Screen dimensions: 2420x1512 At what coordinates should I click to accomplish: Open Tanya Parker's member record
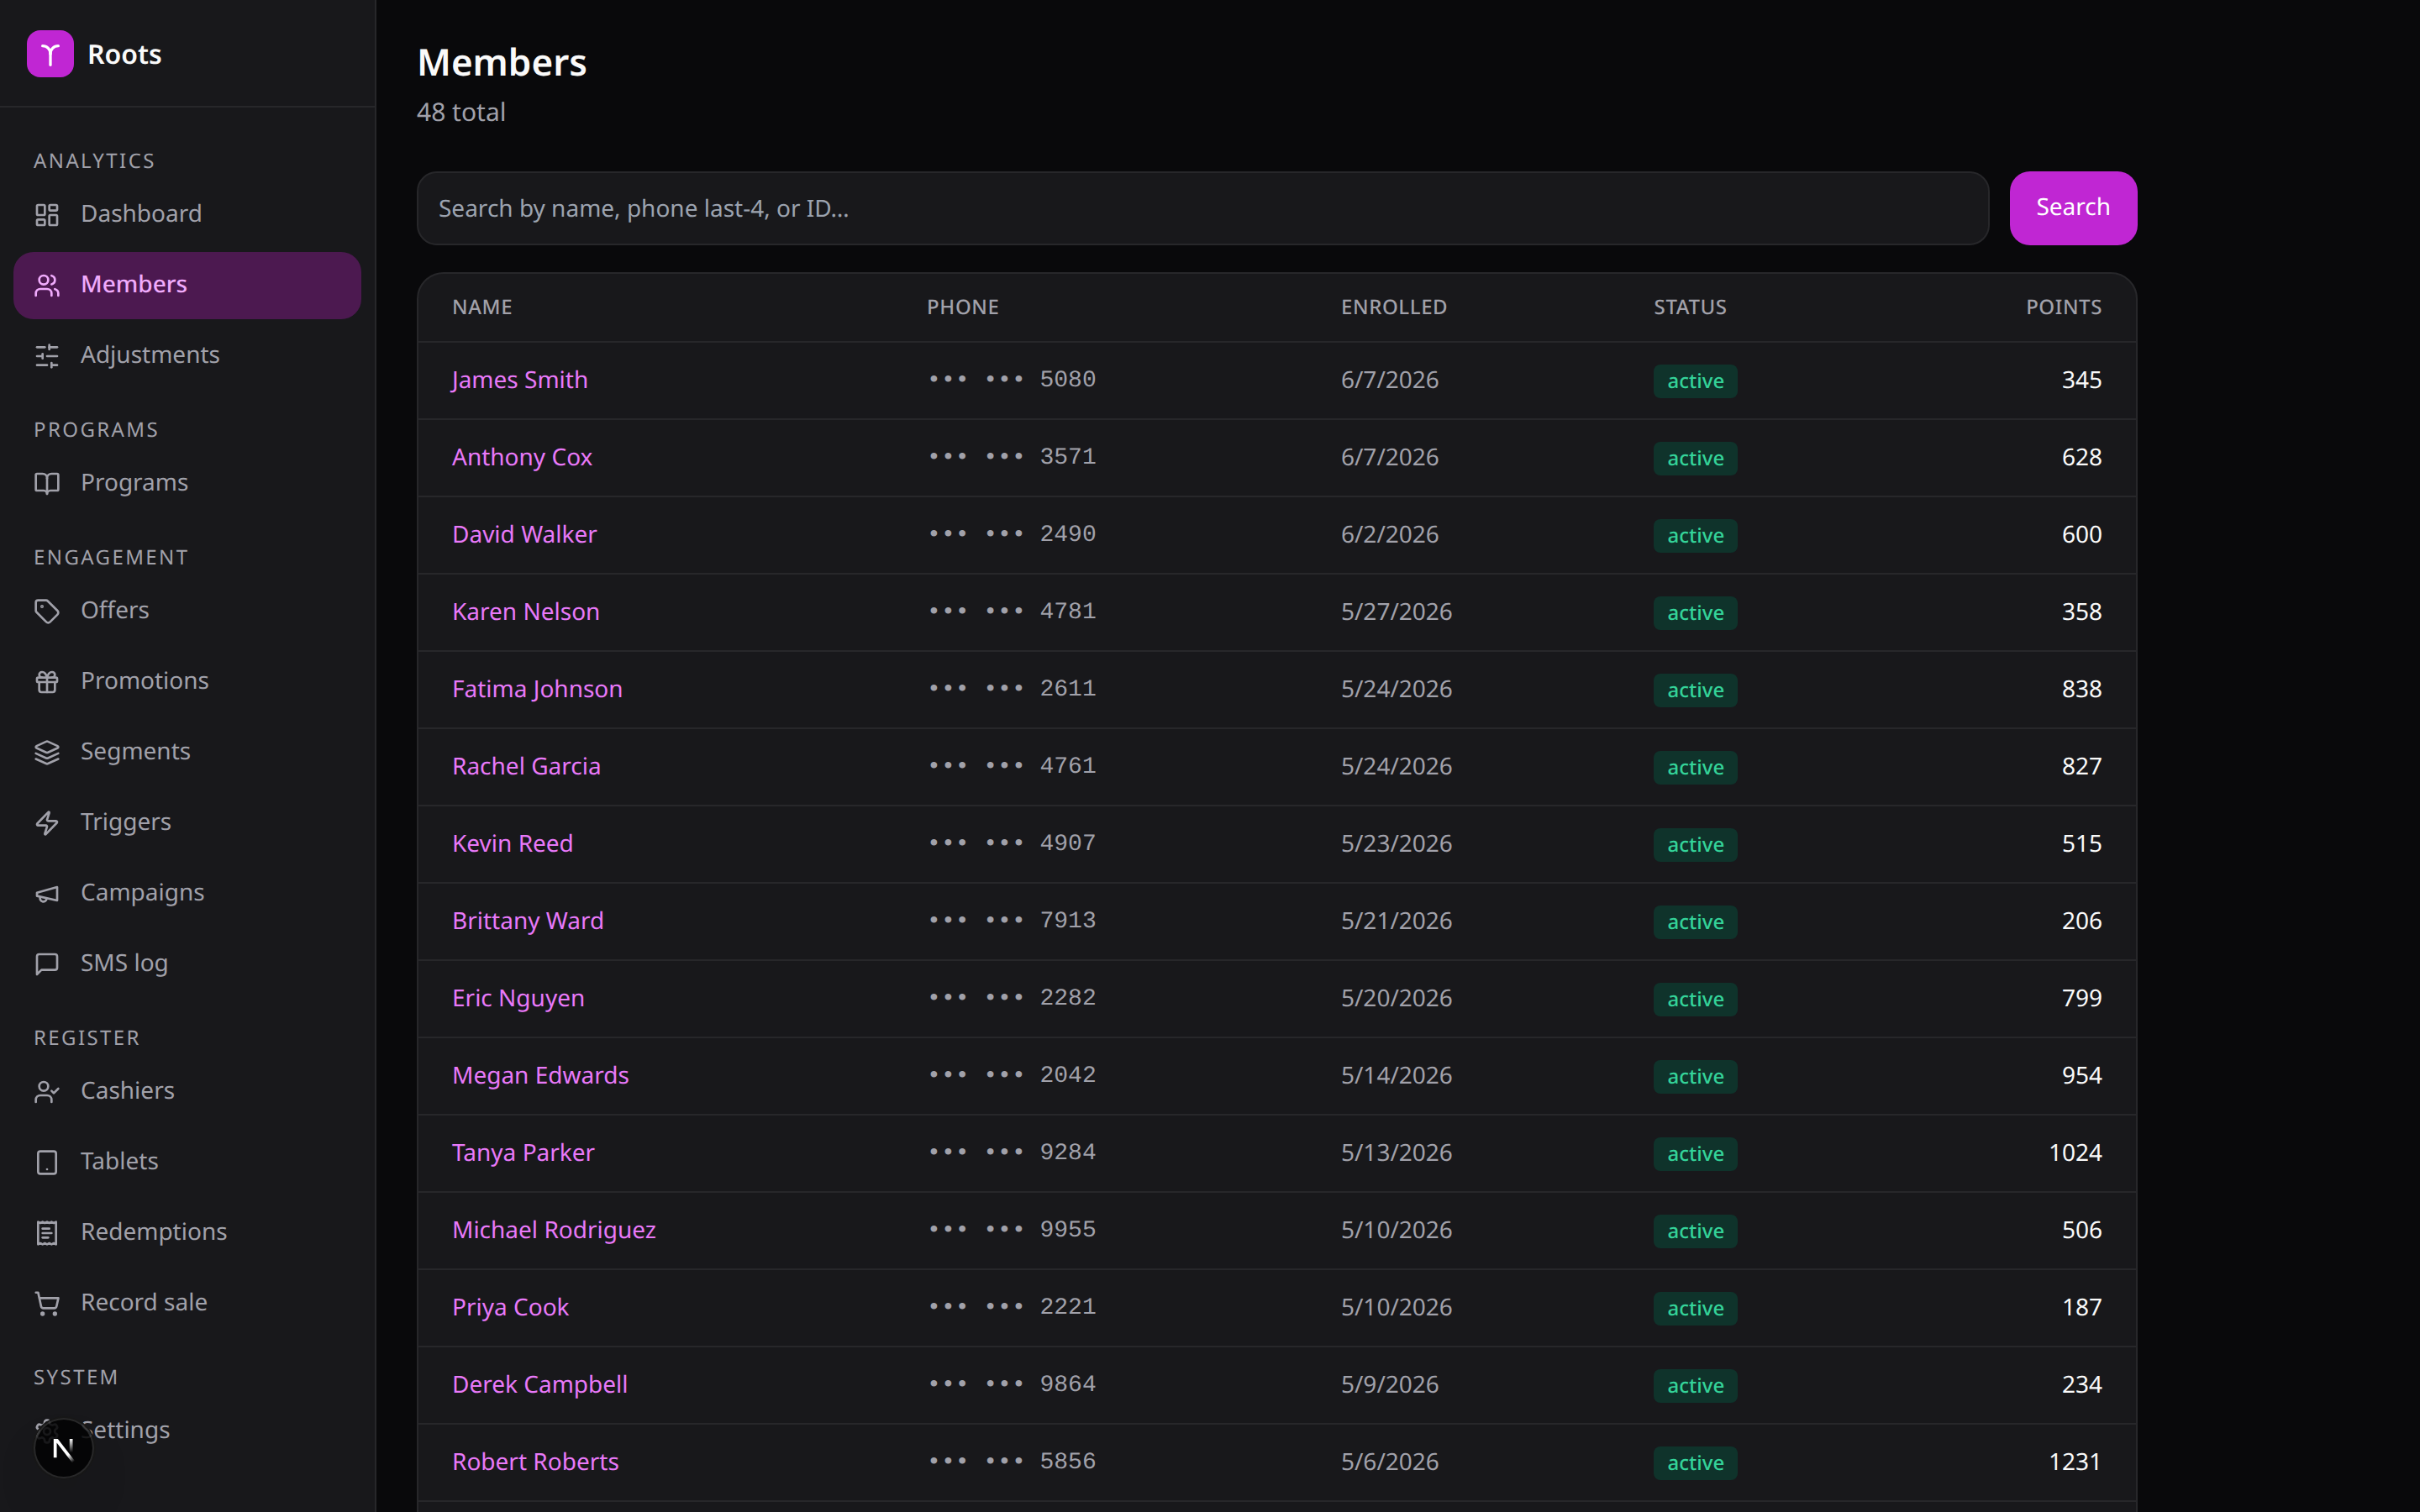tap(523, 1153)
